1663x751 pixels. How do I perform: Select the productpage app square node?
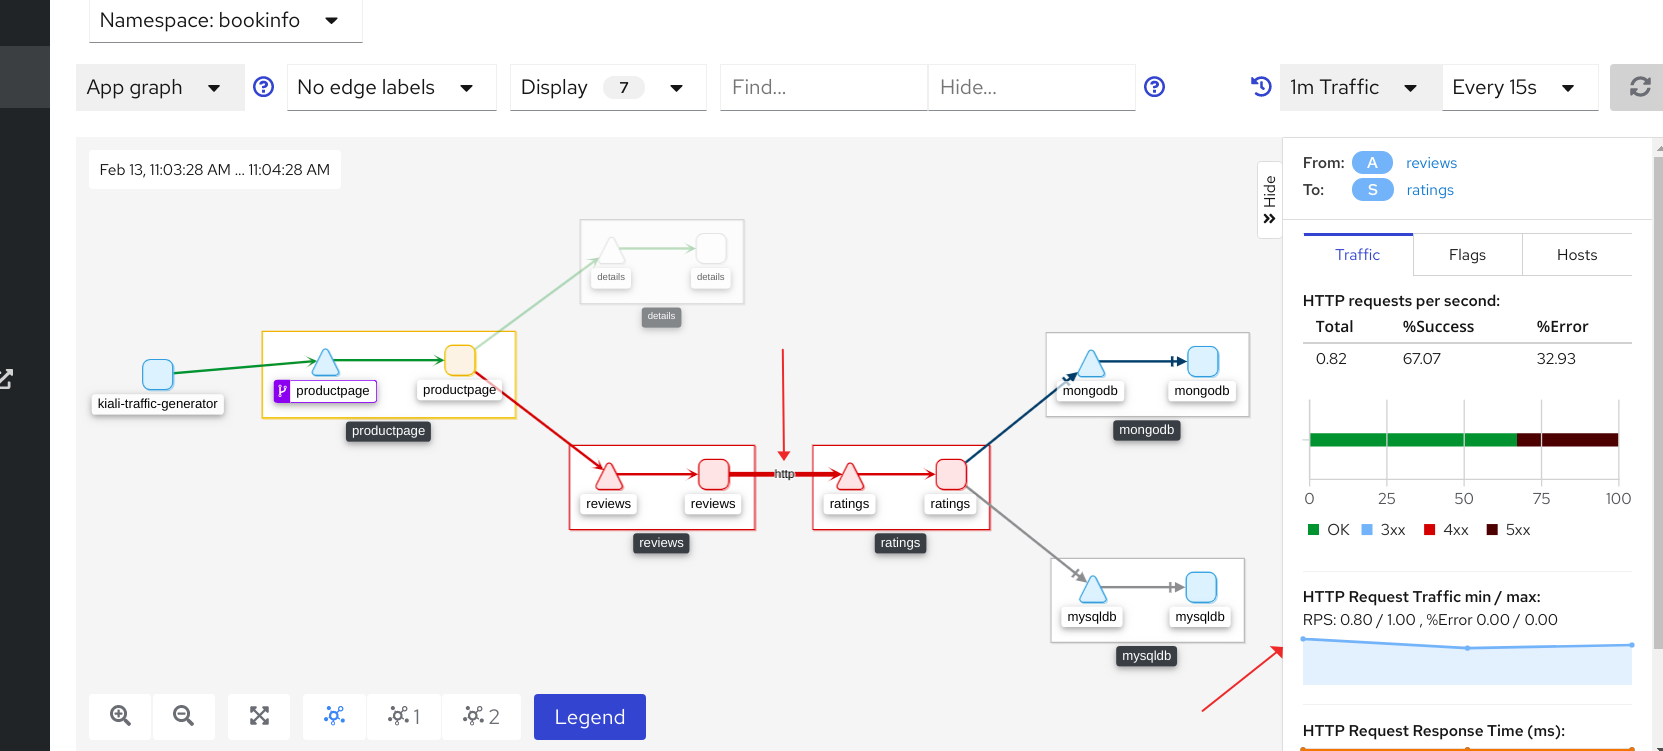tap(460, 360)
